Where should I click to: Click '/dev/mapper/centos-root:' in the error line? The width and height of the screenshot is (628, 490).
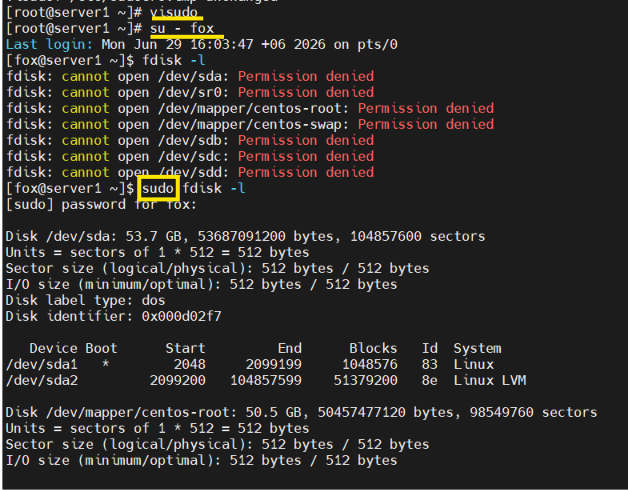click(254, 108)
